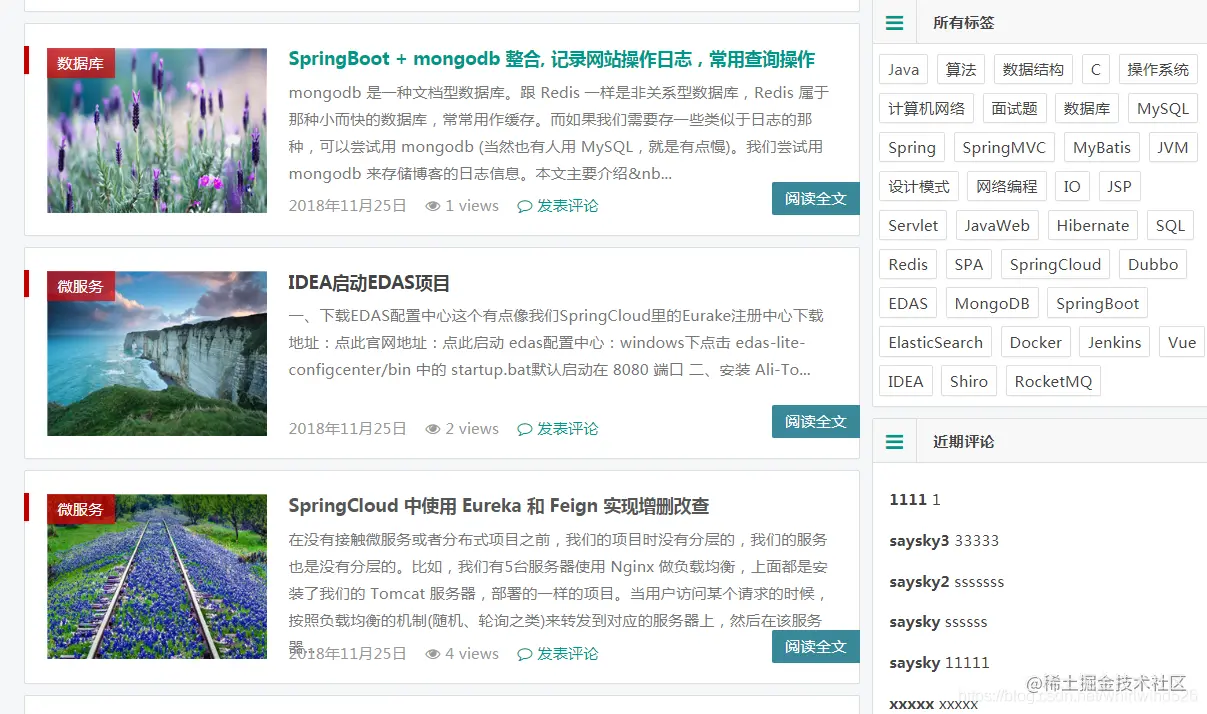1207x714 pixels.
Task: Select the Jenkins tag
Action: click(1115, 342)
